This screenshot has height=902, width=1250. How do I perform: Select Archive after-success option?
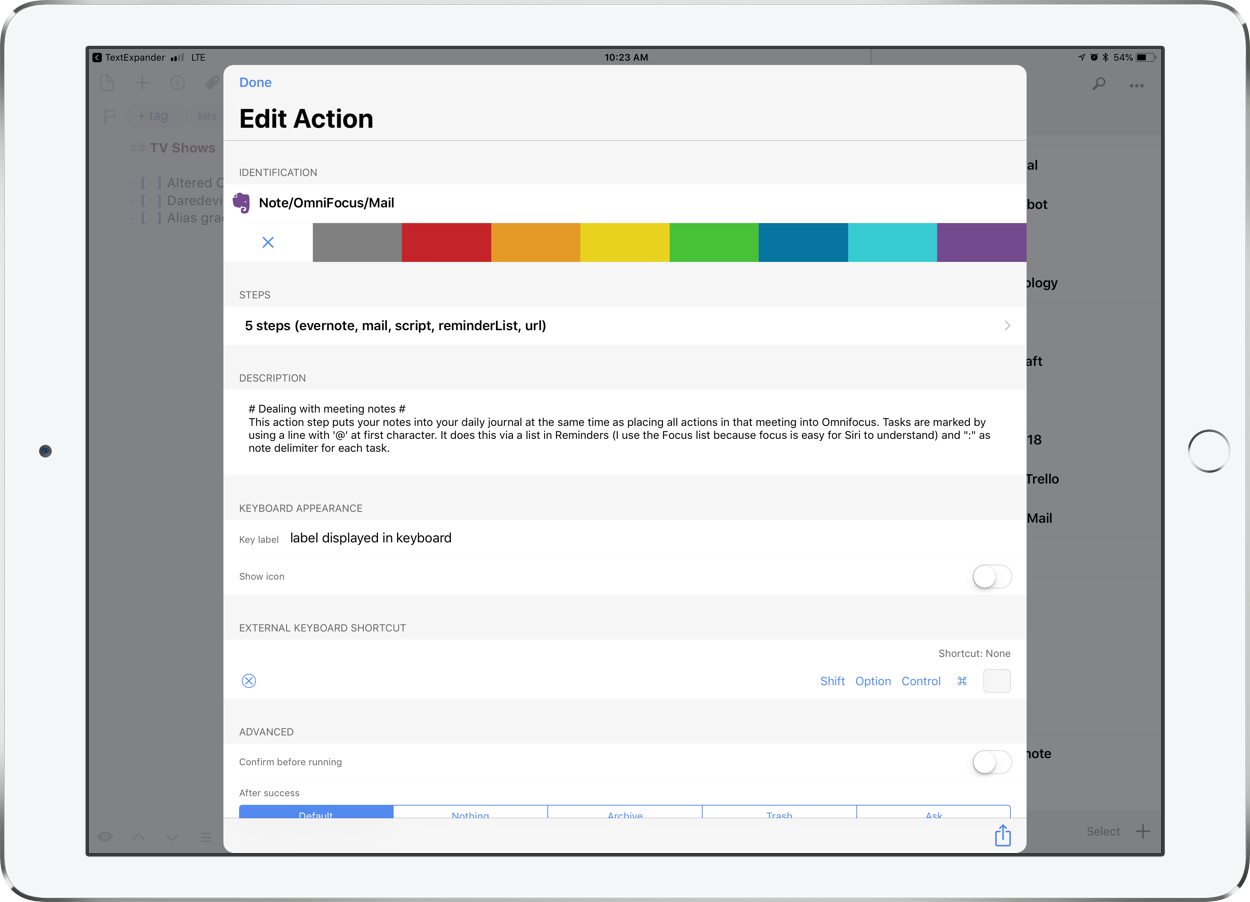pyautogui.click(x=625, y=812)
